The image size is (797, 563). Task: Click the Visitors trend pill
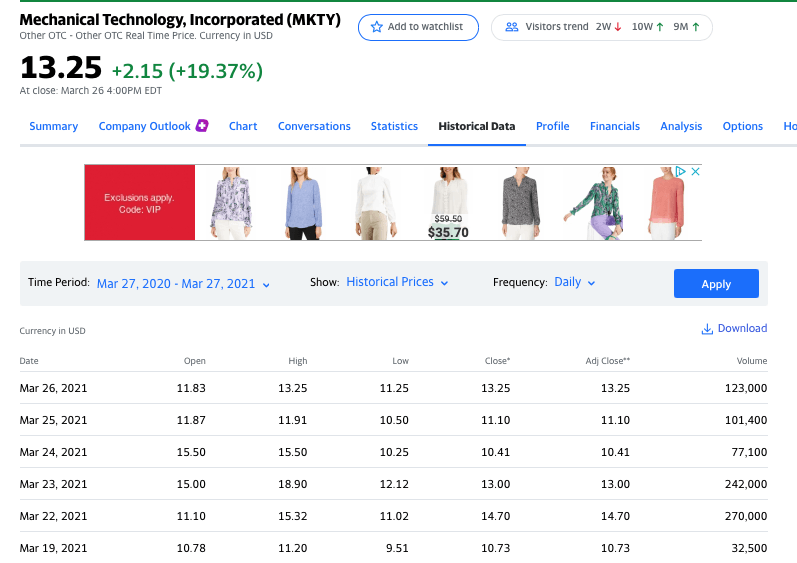(x=602, y=27)
